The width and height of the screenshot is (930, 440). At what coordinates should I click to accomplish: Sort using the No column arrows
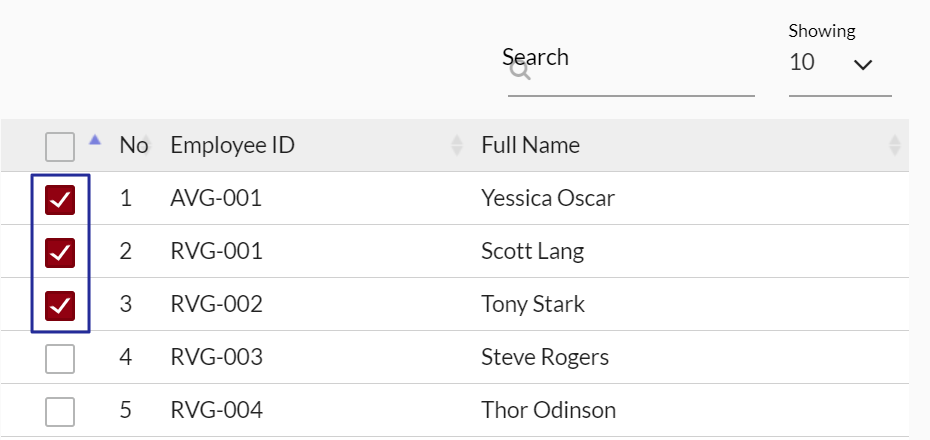[x=147, y=146]
